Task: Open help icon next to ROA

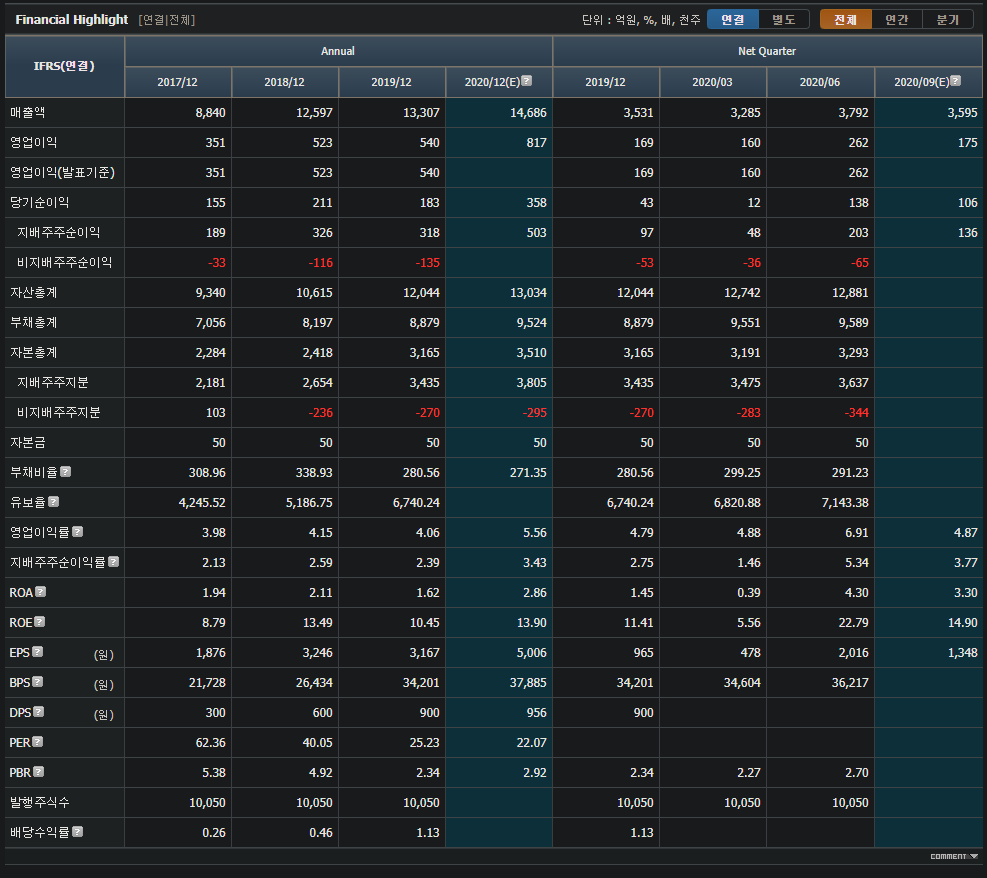Action: 40,592
